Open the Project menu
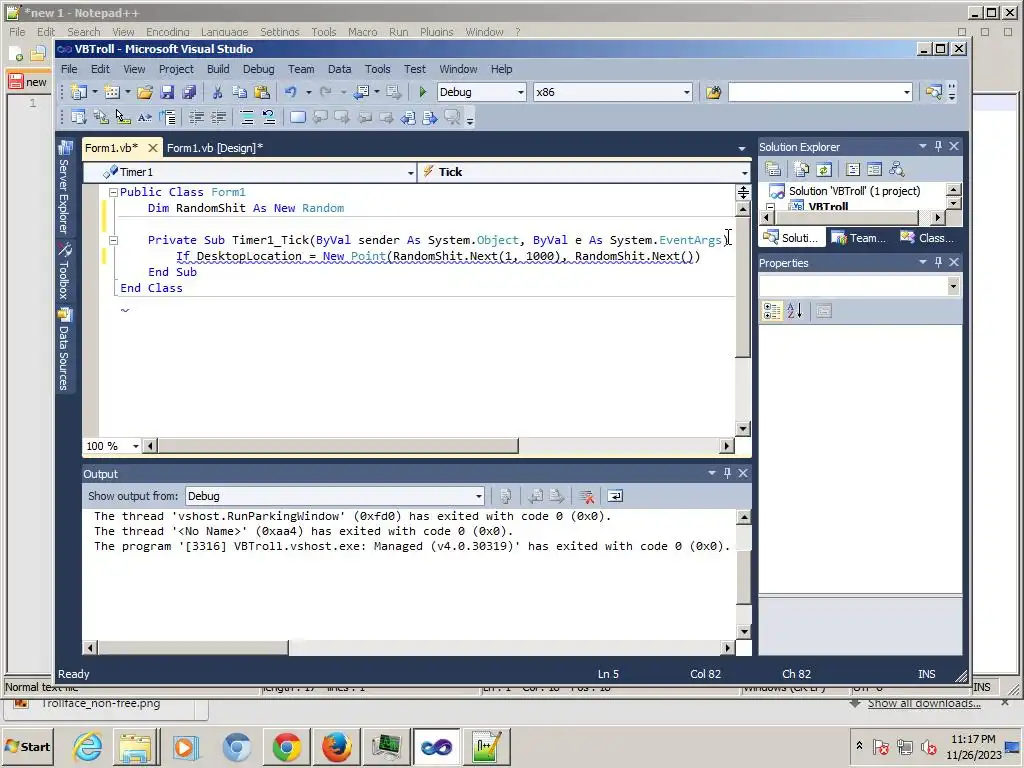The height and width of the screenshot is (768, 1024). pyautogui.click(x=176, y=69)
